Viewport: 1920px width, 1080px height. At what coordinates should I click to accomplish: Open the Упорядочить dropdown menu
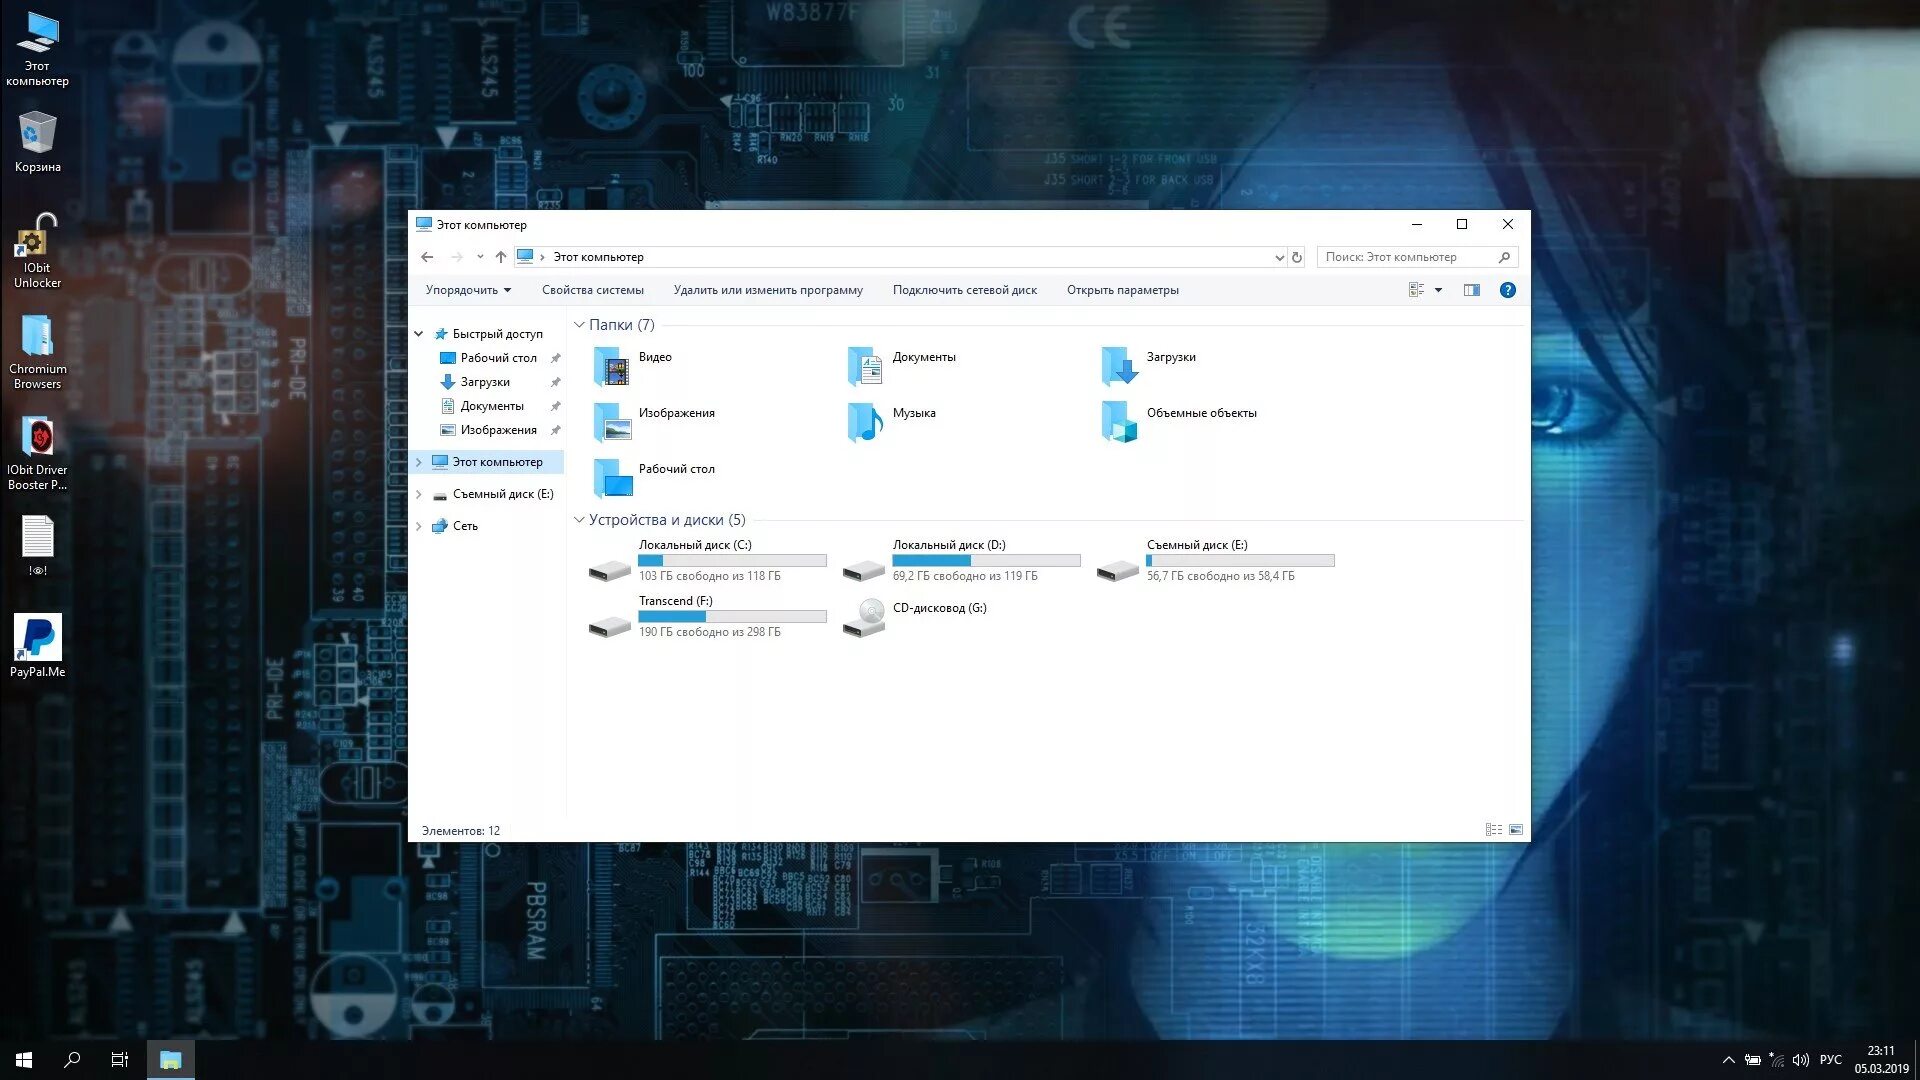coord(468,290)
